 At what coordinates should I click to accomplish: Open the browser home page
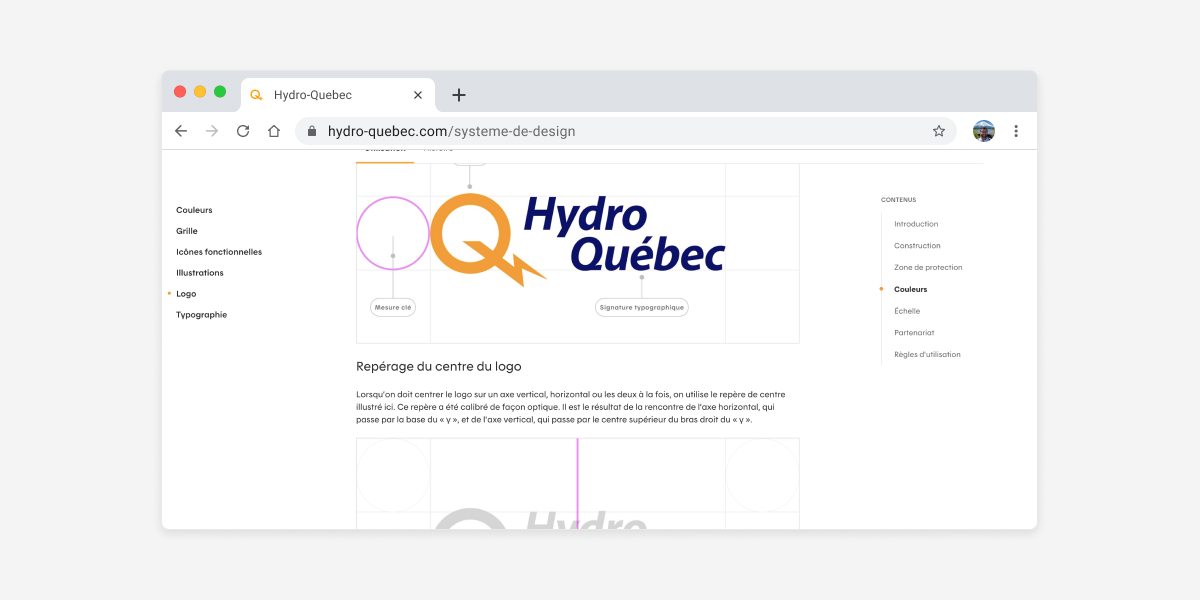click(x=274, y=131)
